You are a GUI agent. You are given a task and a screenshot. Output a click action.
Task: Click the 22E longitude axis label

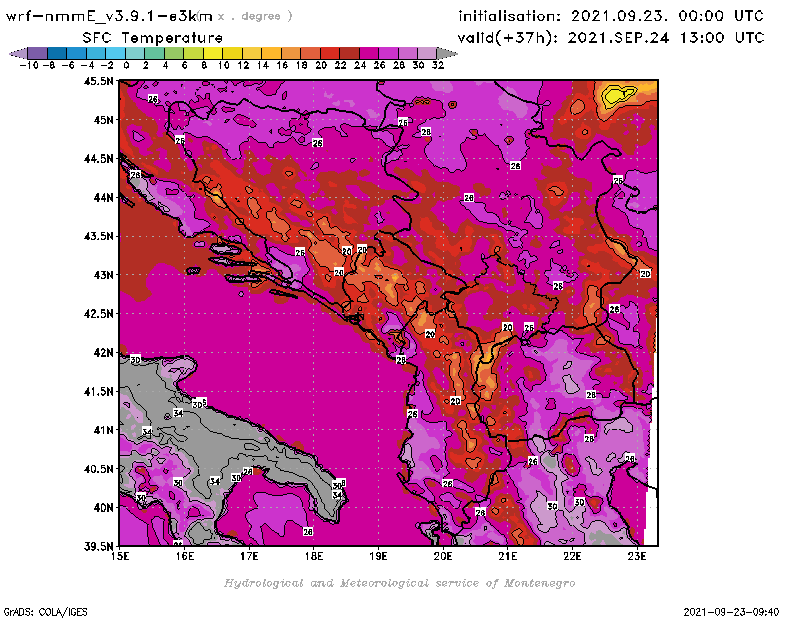pos(572,556)
